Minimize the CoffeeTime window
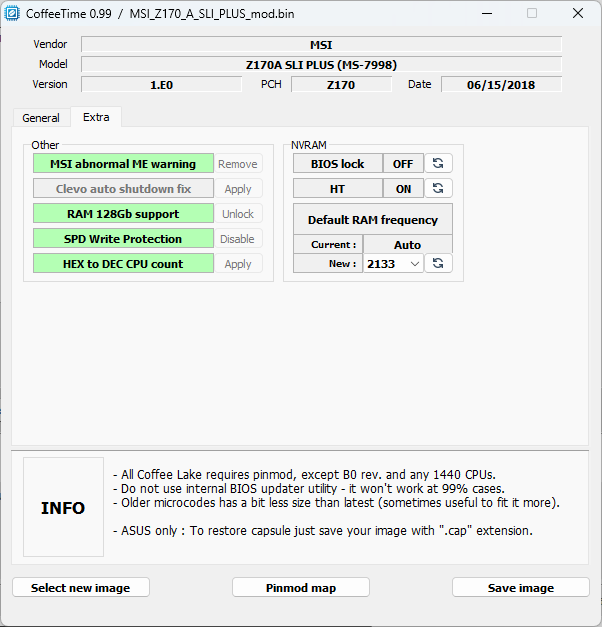602x627 pixels. [x=487, y=14]
